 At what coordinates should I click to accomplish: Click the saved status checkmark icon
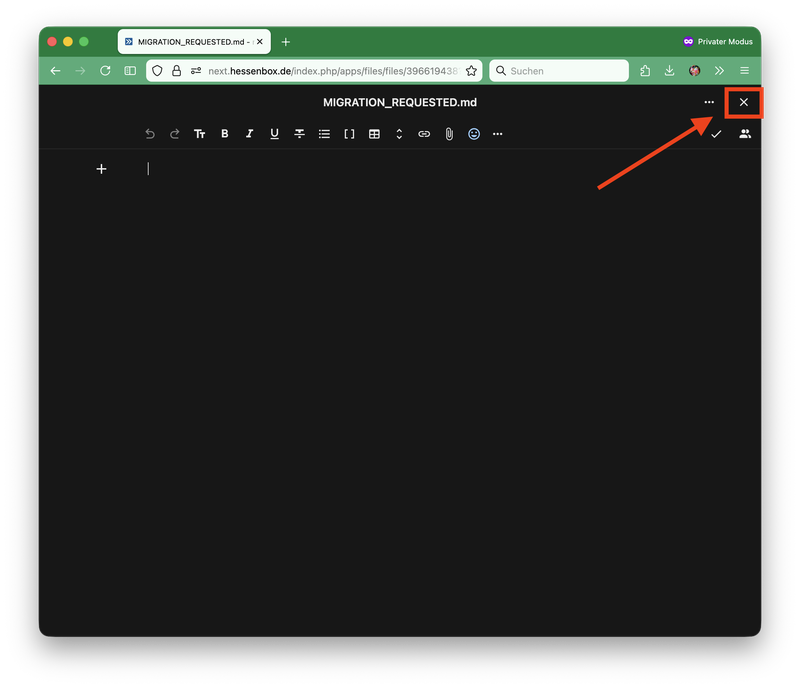(x=716, y=134)
